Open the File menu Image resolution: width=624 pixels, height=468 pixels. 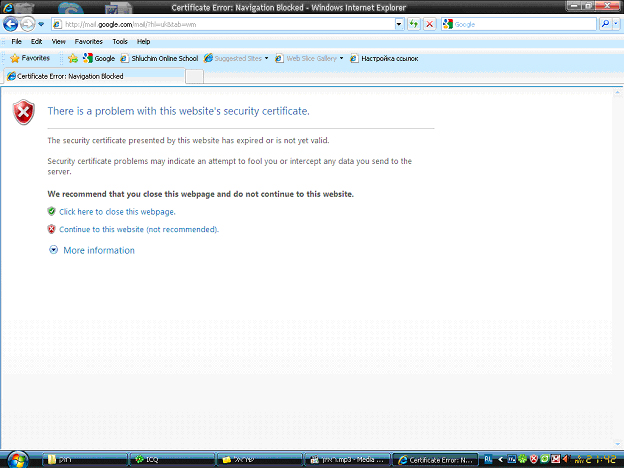(16, 41)
